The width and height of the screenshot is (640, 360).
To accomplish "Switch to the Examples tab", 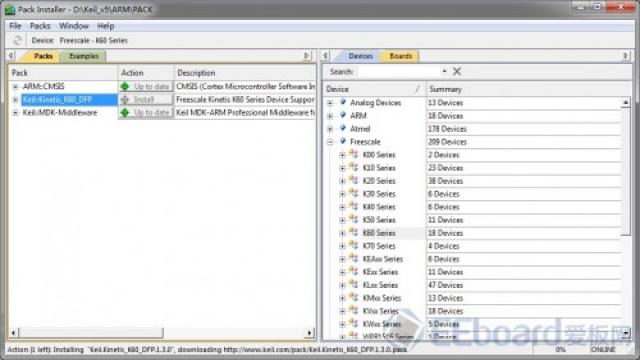I will coord(84,56).
